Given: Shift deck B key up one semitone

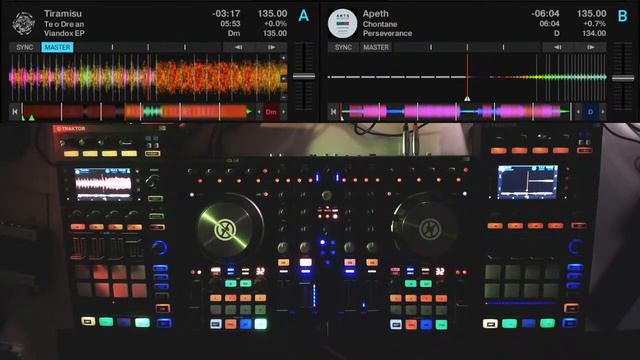Looking at the screenshot, I should point(603,111).
